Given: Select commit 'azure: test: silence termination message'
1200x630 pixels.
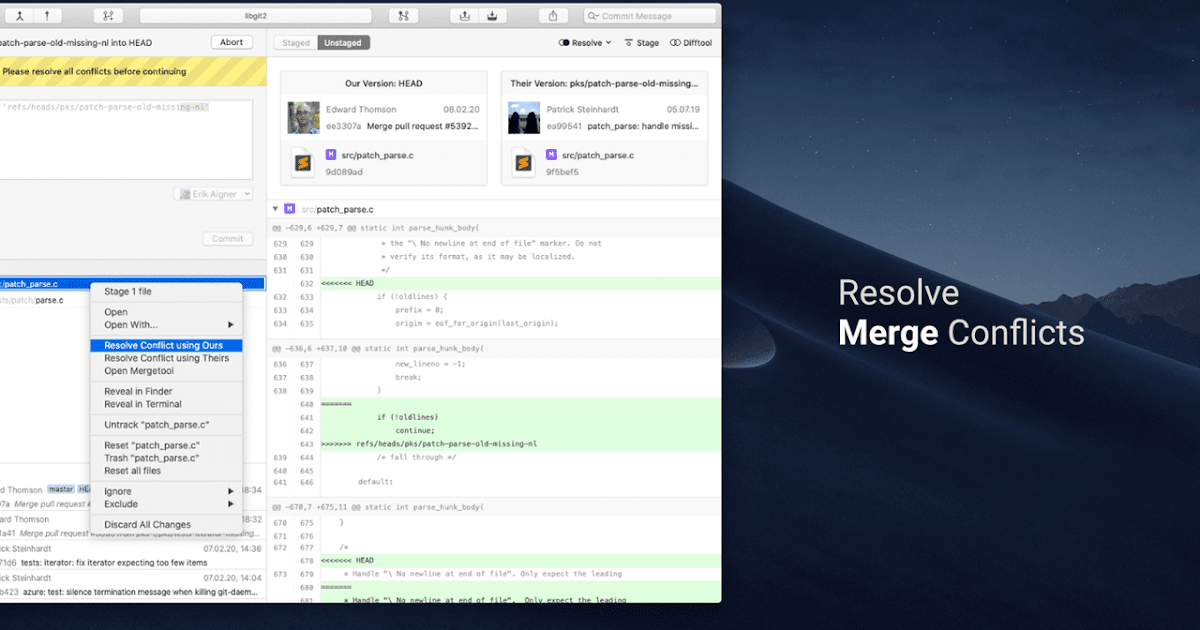Looking at the screenshot, I should [132, 586].
